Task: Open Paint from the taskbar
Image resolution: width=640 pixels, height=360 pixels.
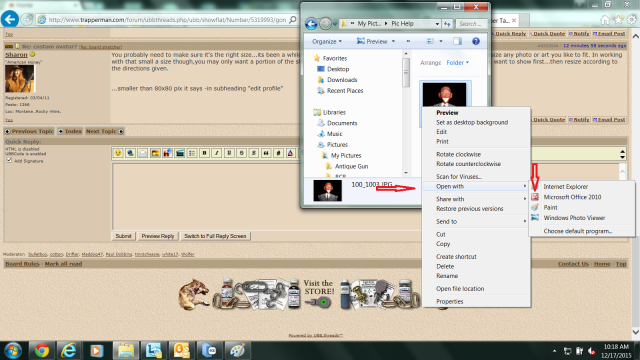Action: [237, 351]
